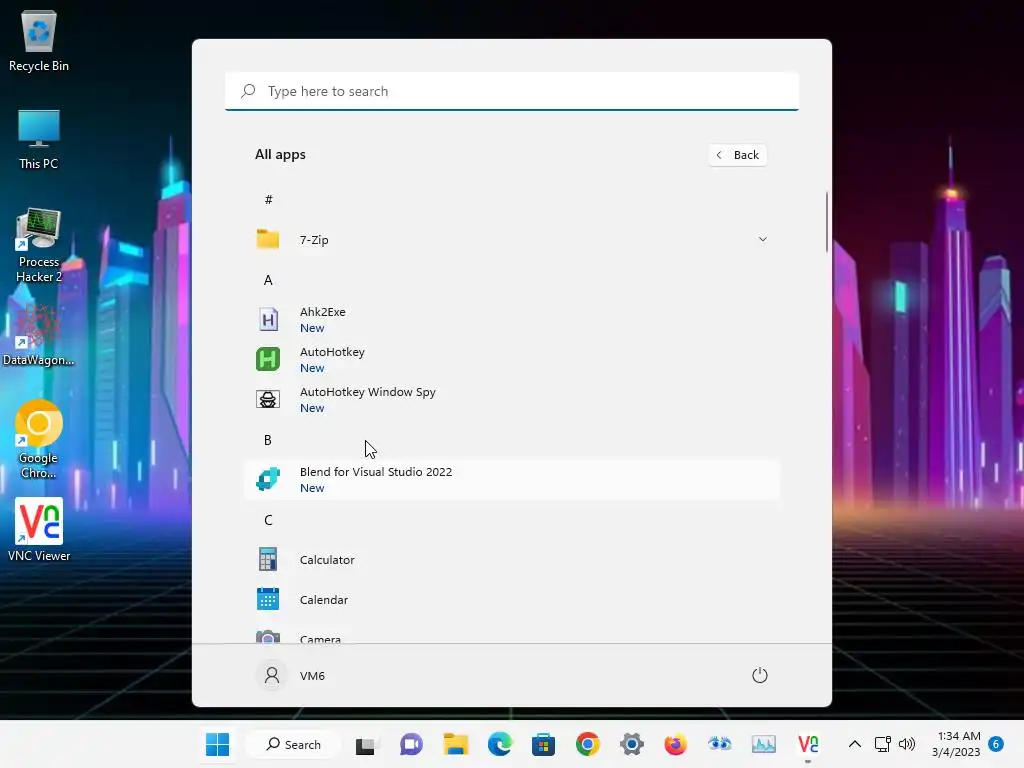Open VNC Viewer on the taskbar

(808, 744)
